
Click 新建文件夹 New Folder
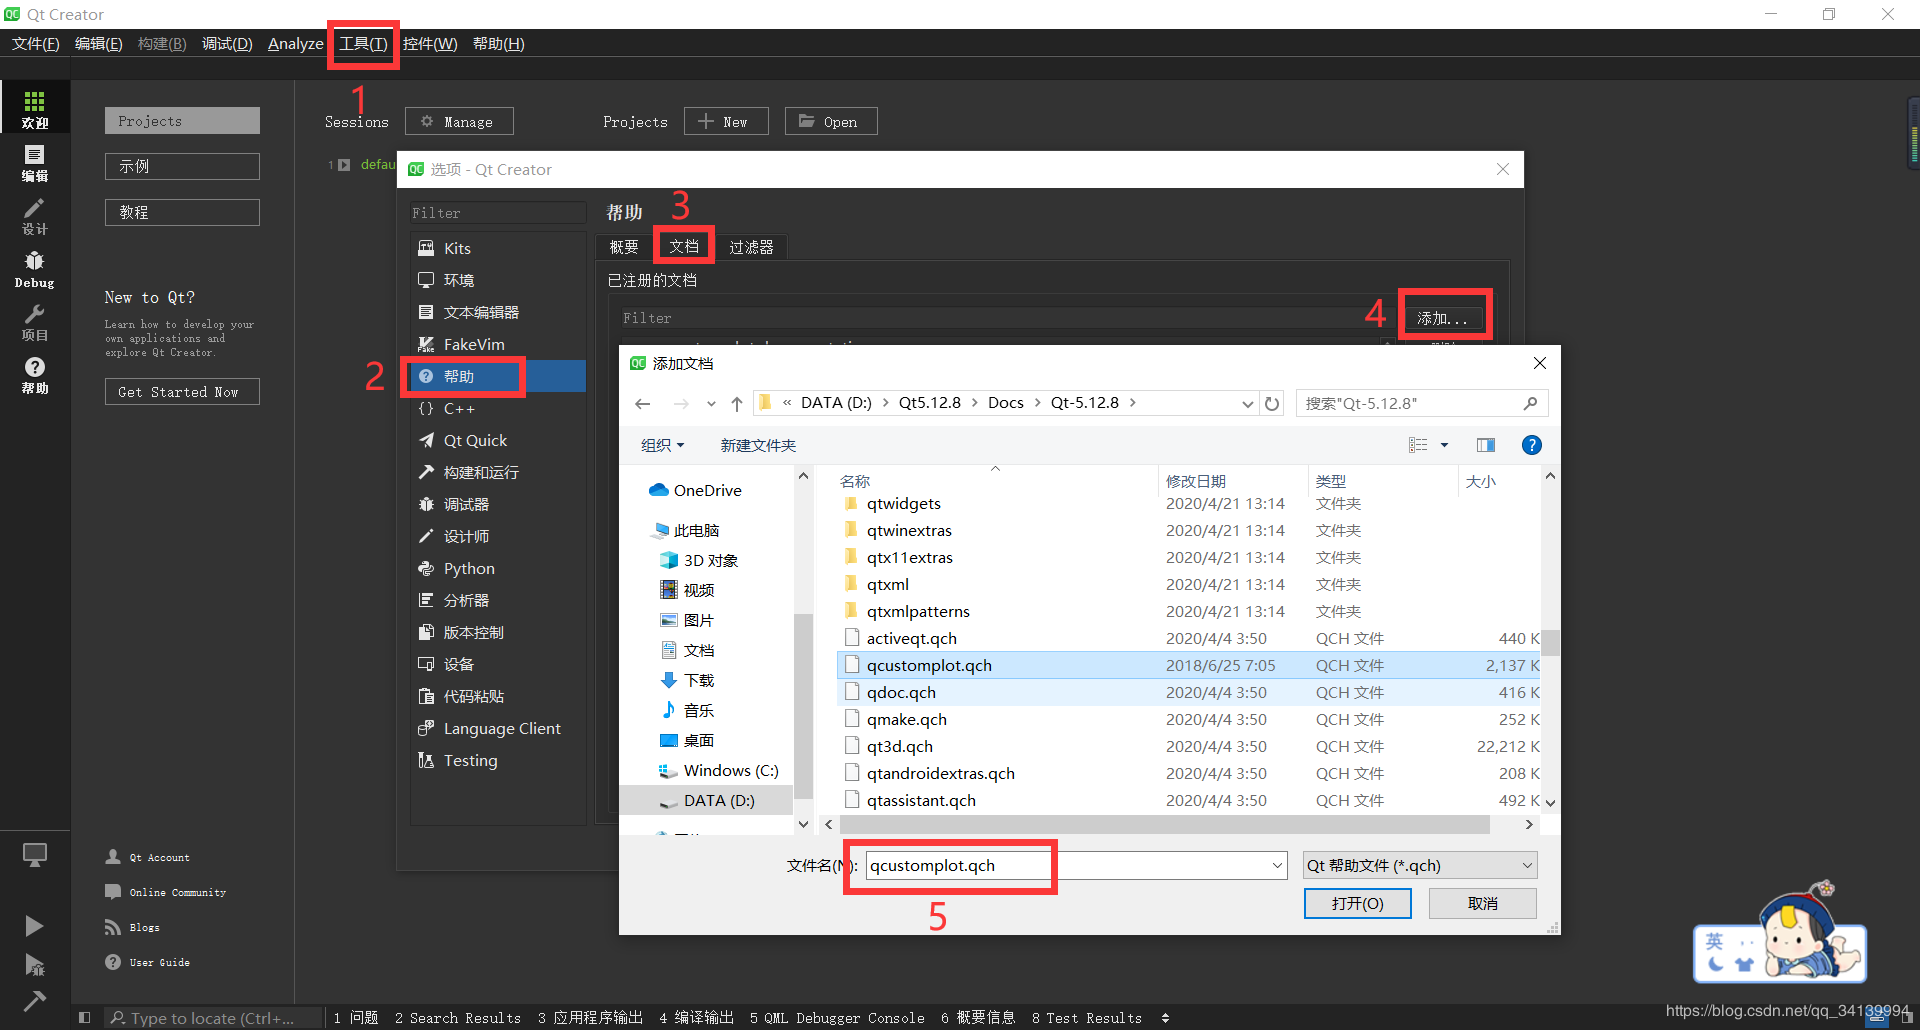point(758,445)
